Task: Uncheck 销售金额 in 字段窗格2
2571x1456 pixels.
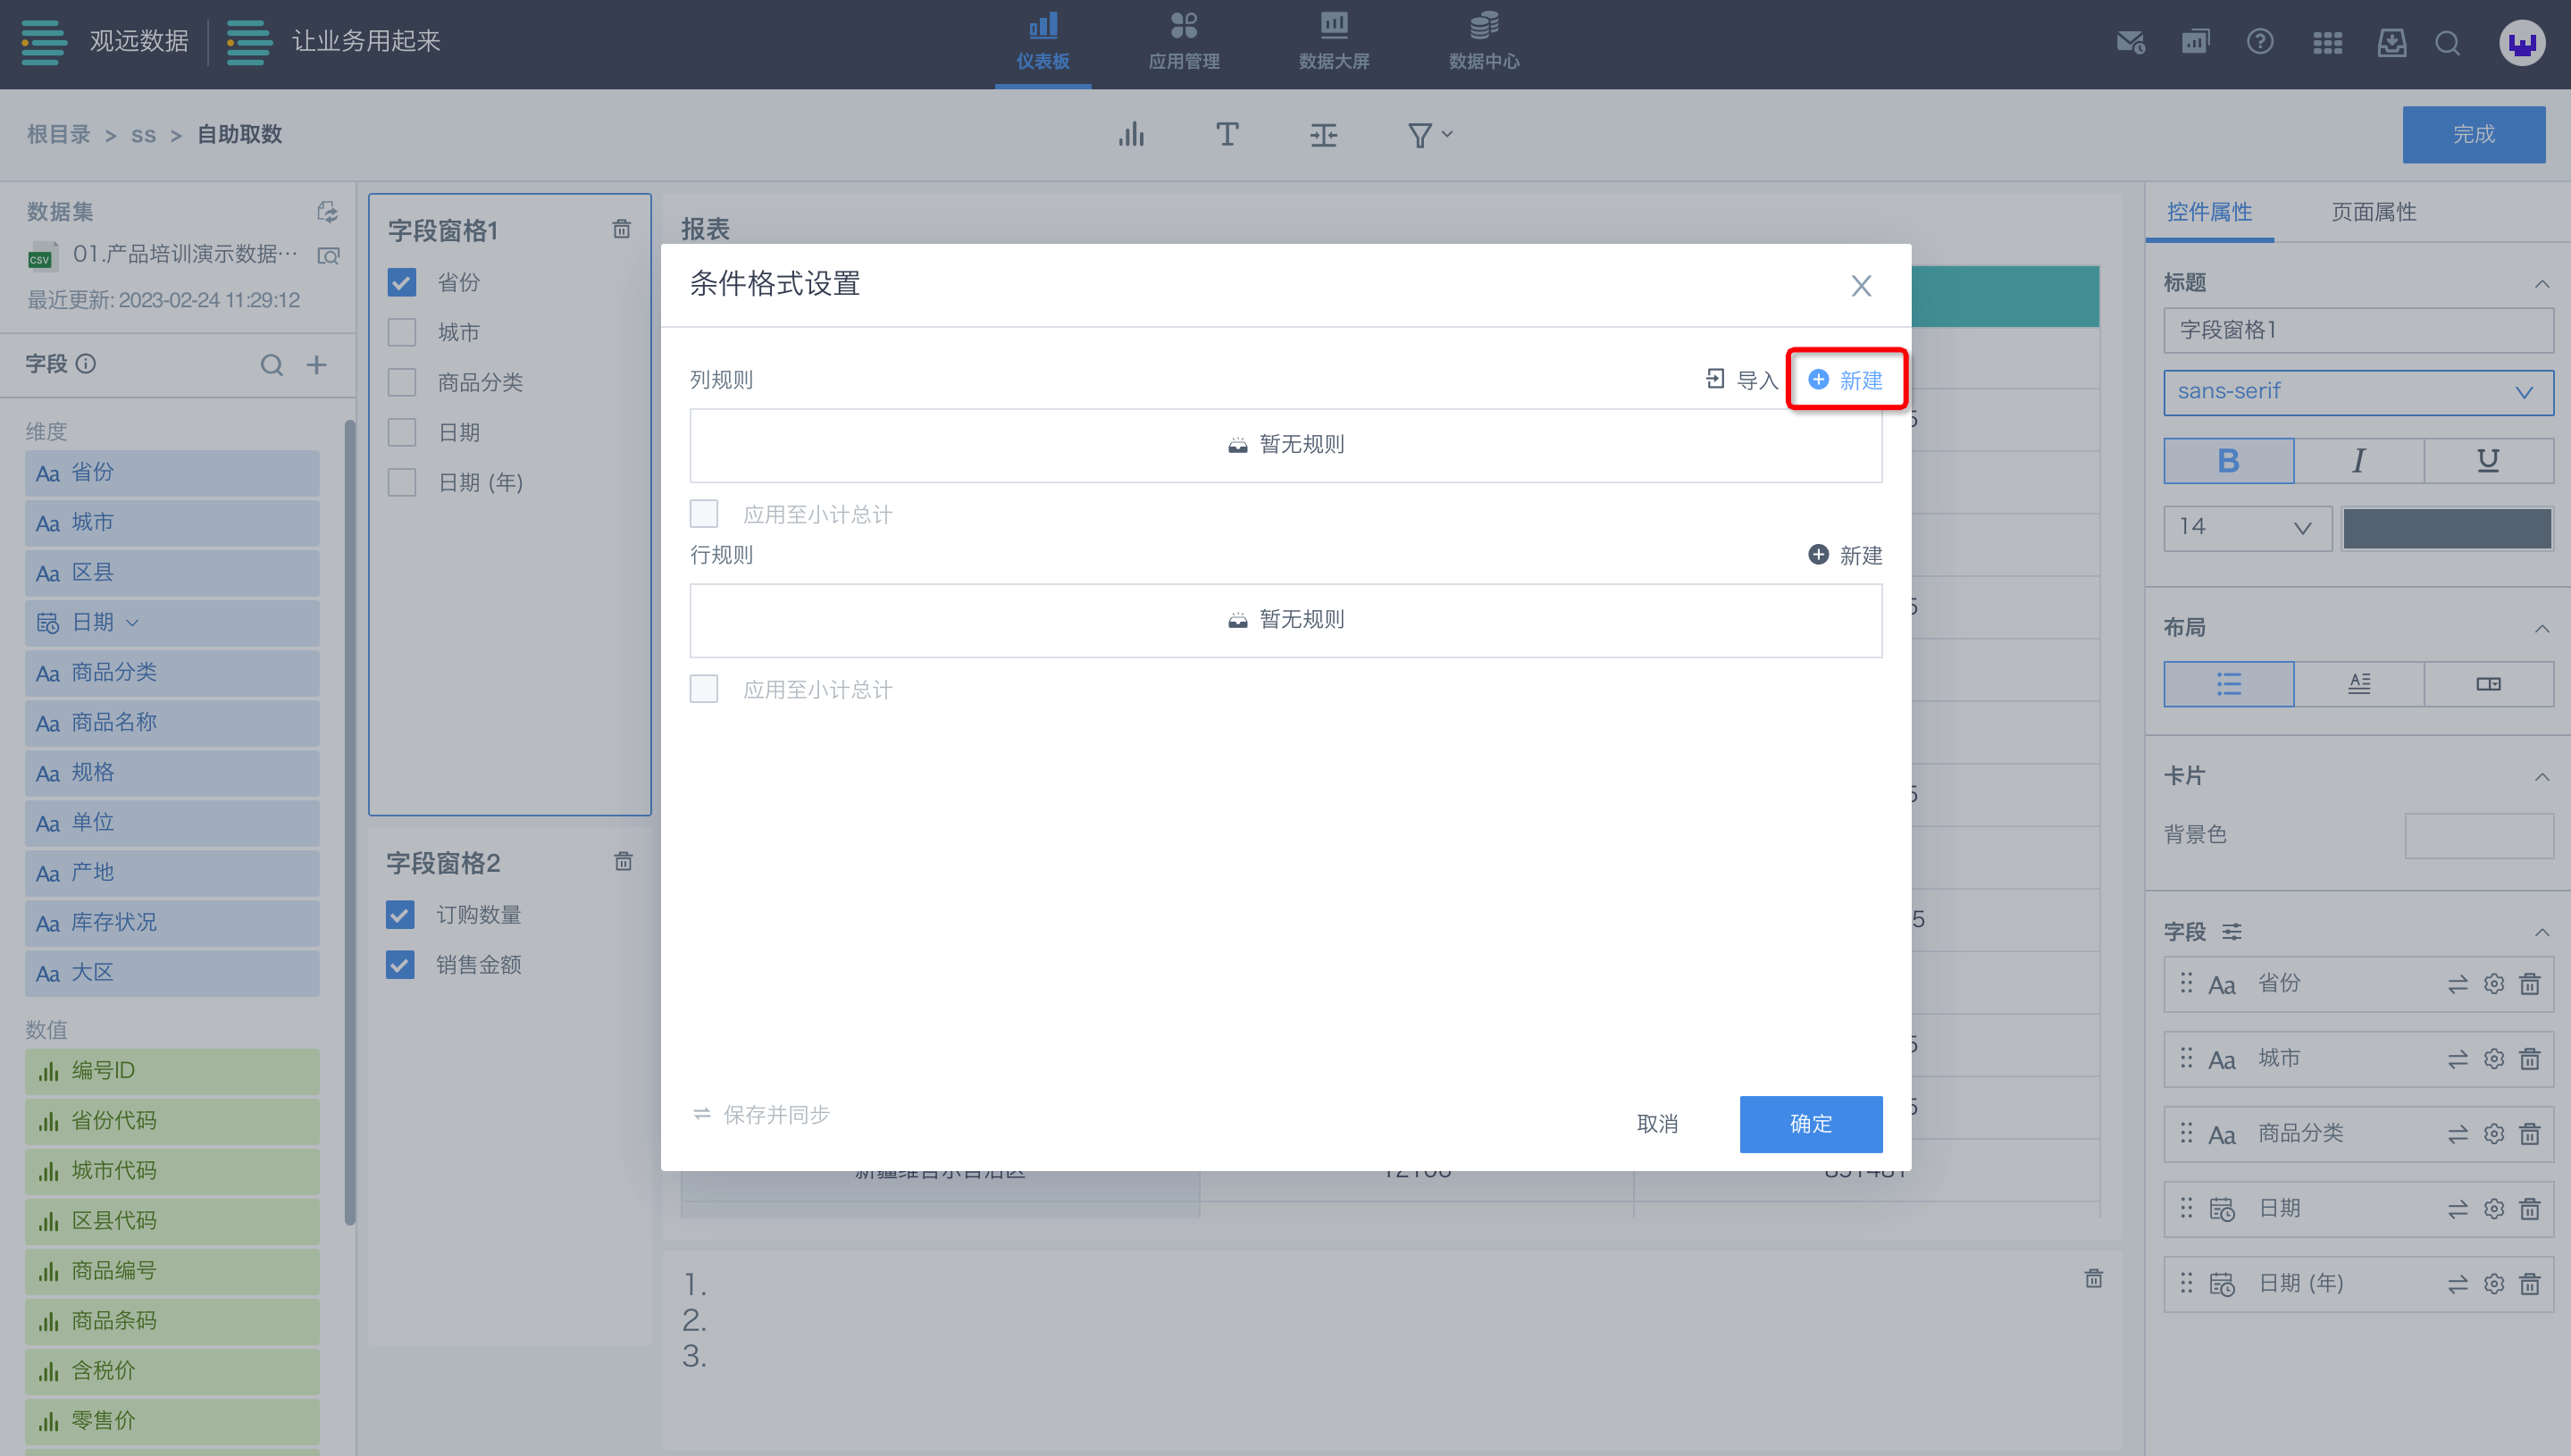Action: [400, 965]
